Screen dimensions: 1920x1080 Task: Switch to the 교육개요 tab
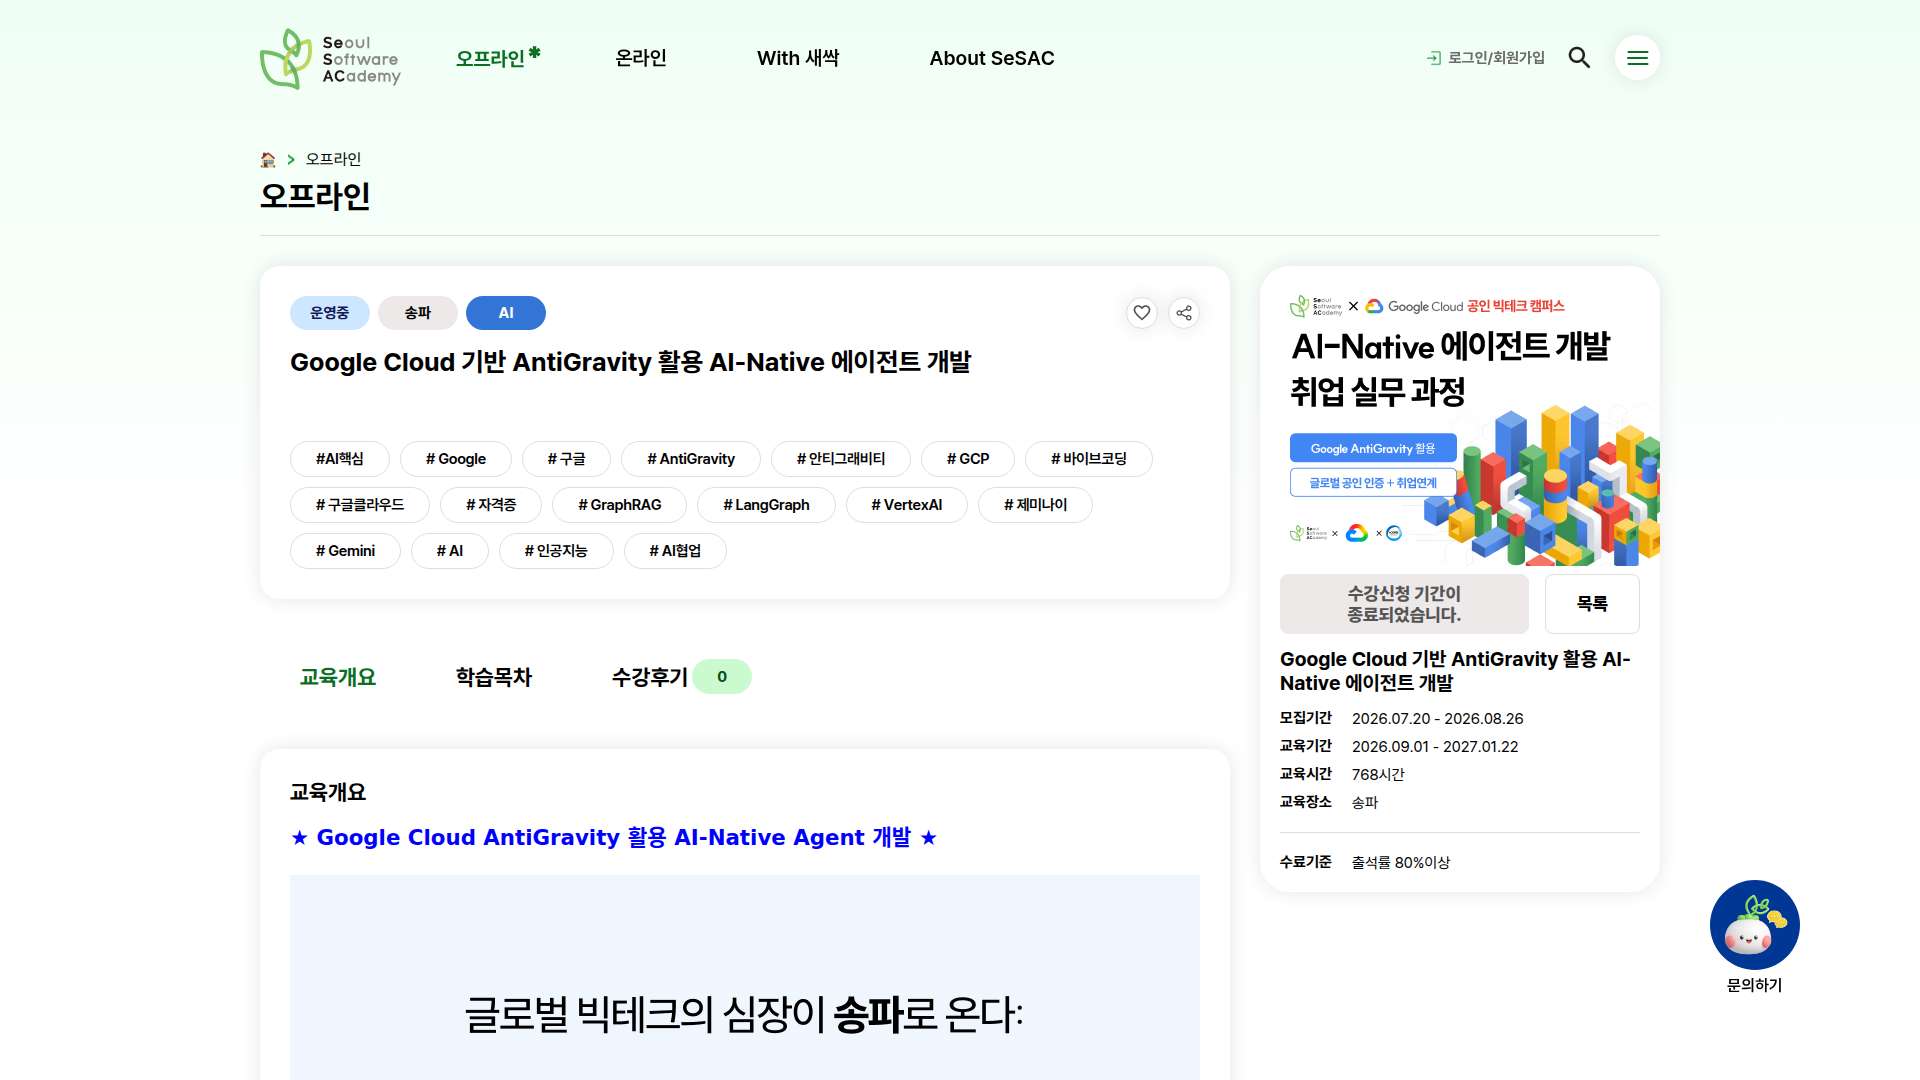(x=338, y=677)
